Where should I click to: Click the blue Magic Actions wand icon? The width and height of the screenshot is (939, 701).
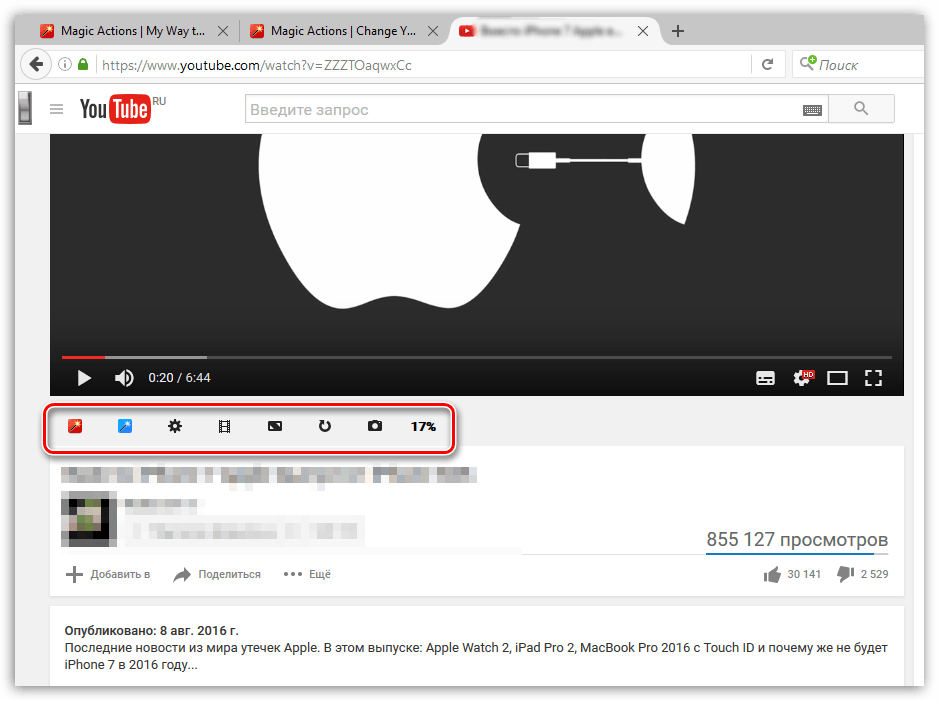point(125,426)
